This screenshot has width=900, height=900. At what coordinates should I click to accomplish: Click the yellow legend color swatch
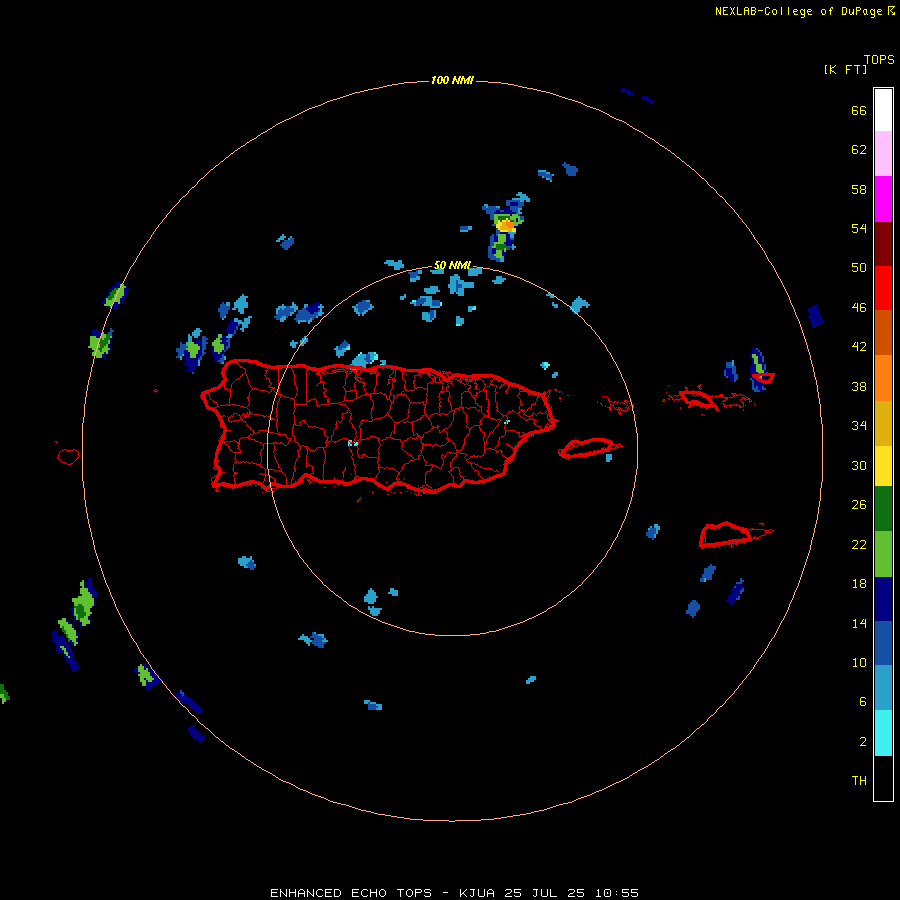click(x=883, y=466)
